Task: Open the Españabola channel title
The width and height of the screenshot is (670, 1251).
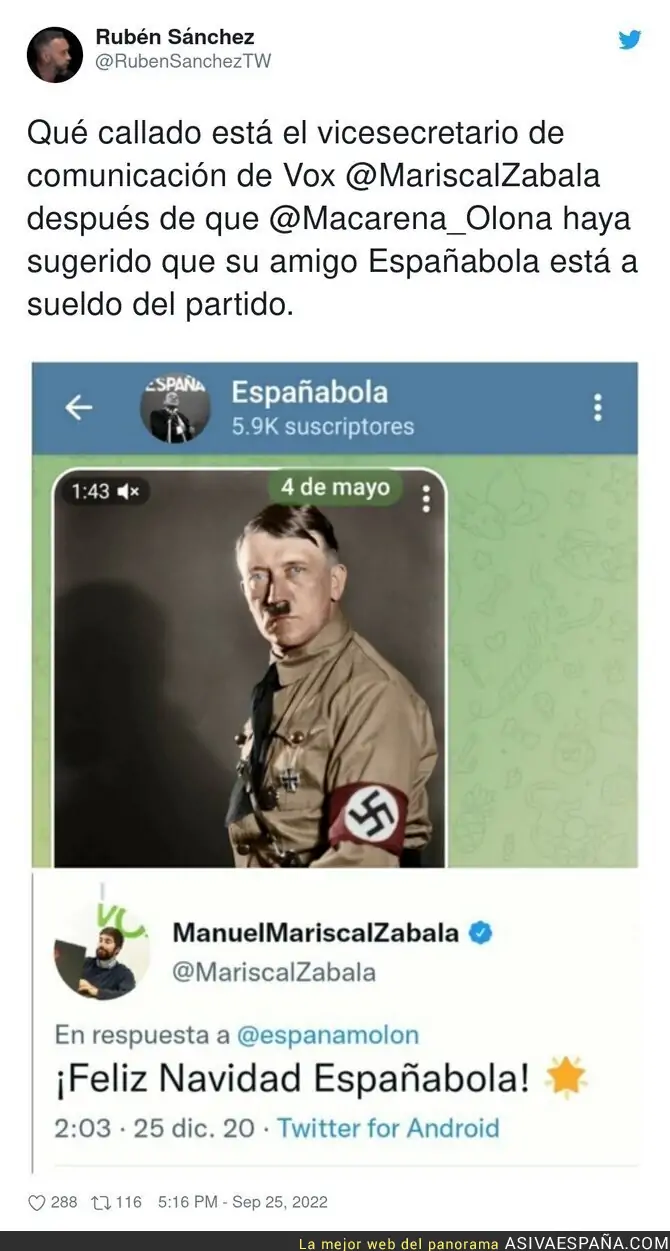Action: point(310,392)
